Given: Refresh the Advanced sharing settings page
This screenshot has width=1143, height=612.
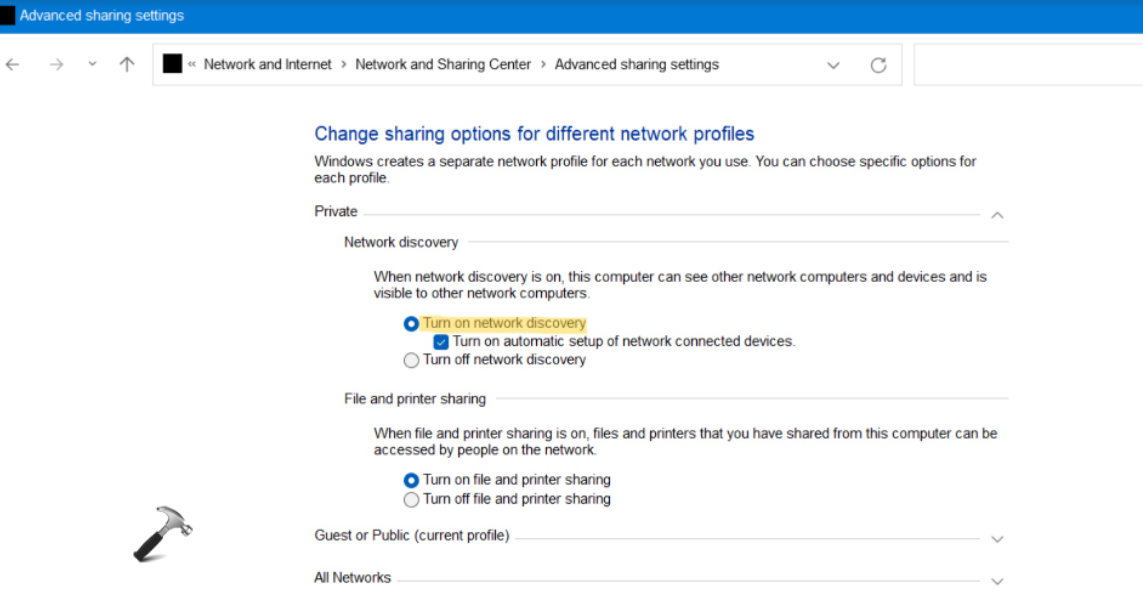Looking at the screenshot, I should 878,65.
